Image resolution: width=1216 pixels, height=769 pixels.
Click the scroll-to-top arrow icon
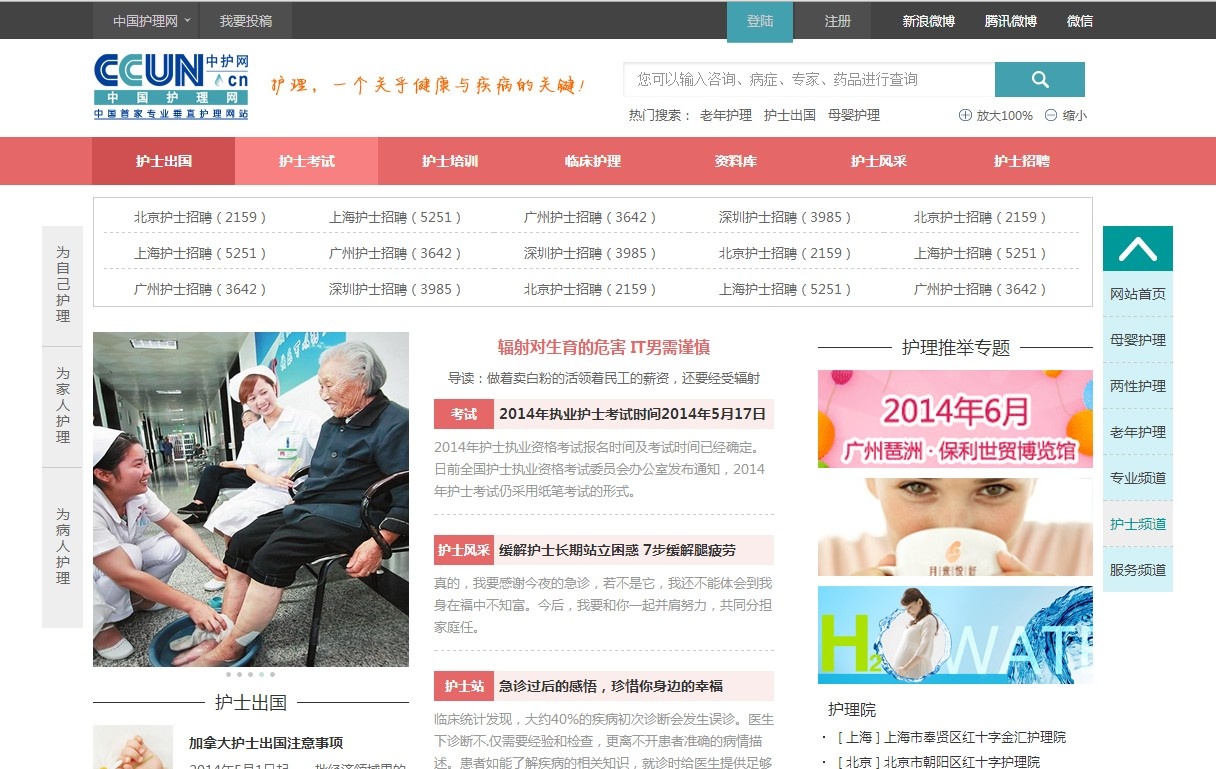click(x=1137, y=248)
